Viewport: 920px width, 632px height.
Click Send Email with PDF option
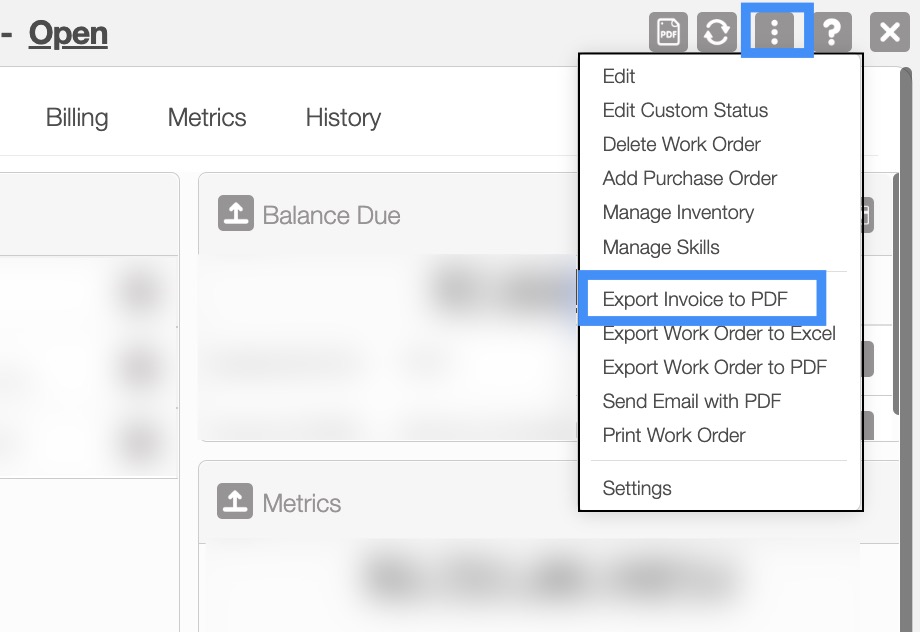(x=691, y=401)
